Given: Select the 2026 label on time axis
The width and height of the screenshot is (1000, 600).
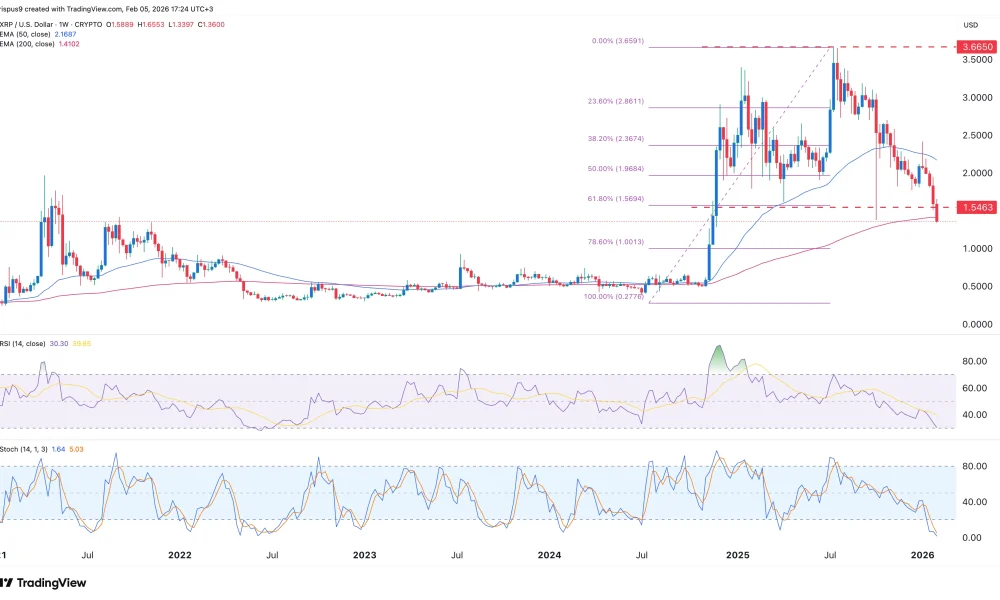Looking at the screenshot, I should click(x=921, y=553).
